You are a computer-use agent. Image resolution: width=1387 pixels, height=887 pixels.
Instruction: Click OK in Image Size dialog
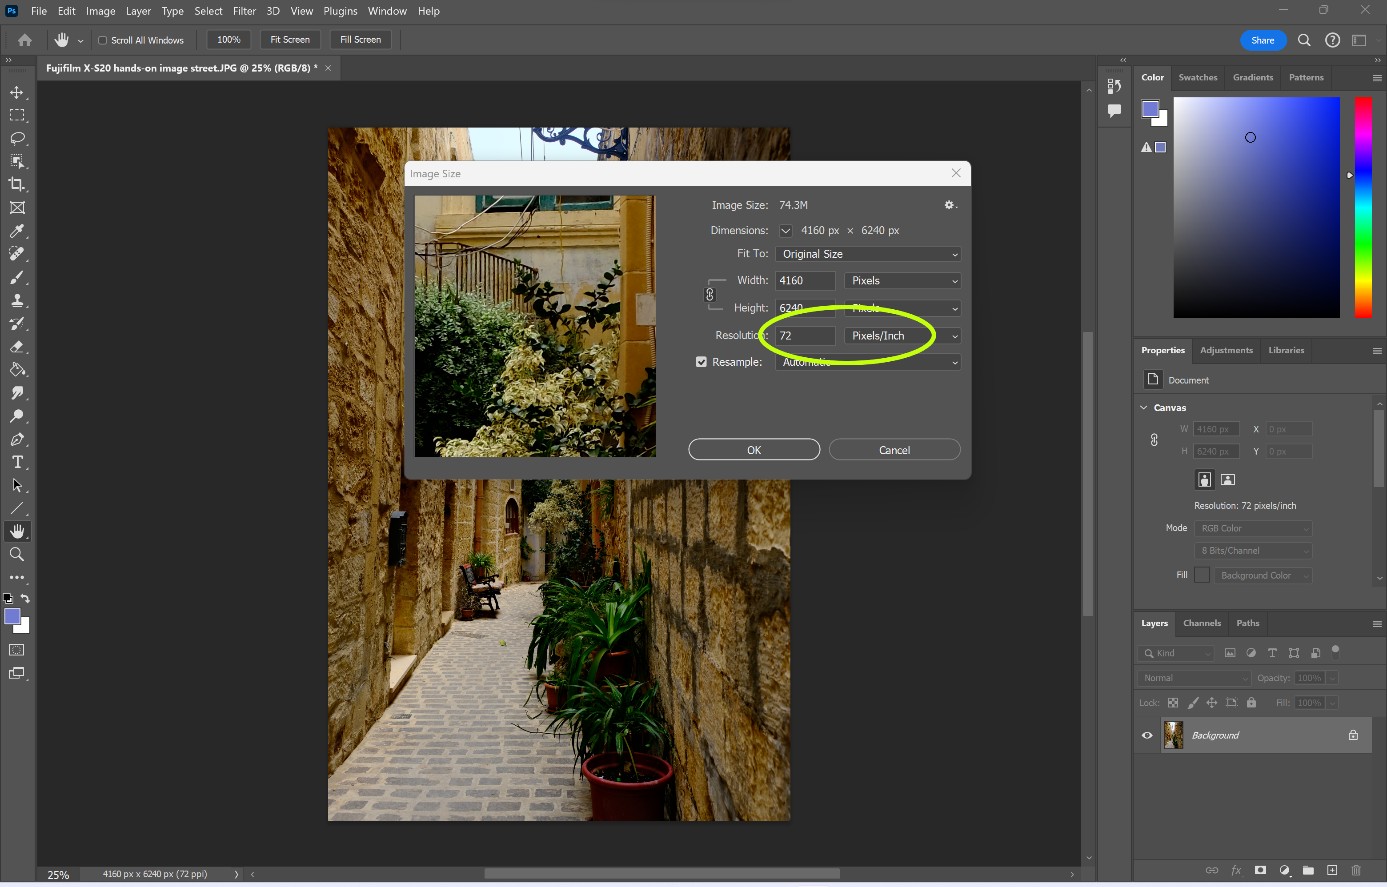754,450
